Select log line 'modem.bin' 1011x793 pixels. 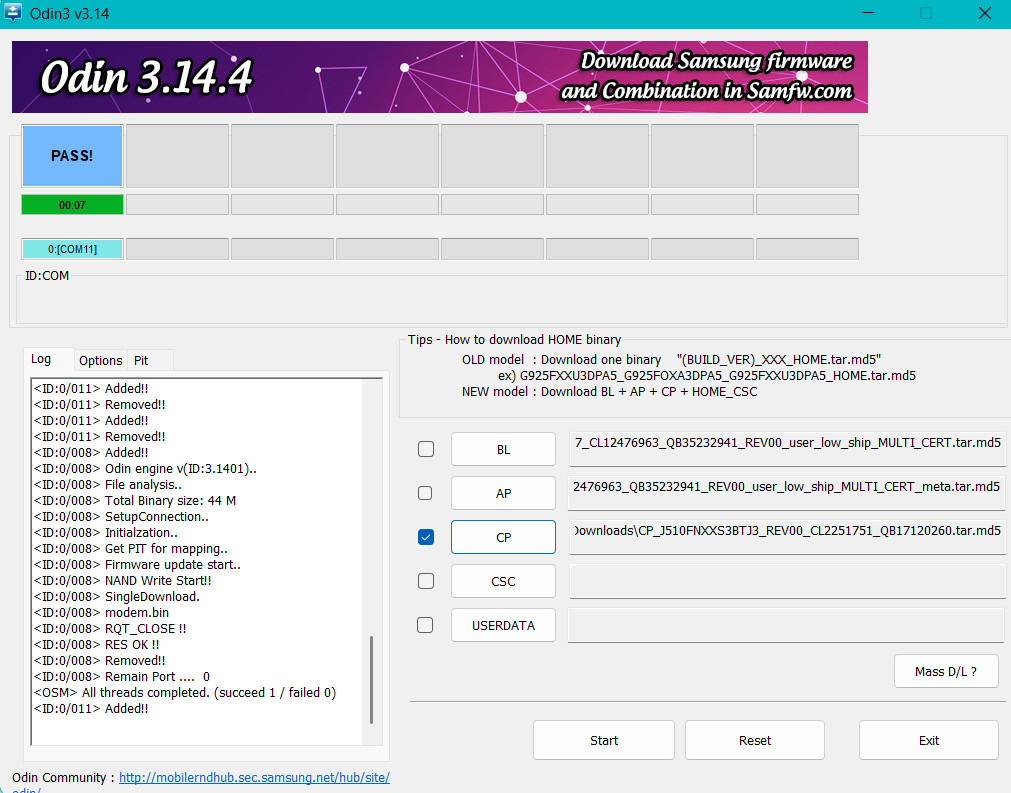tap(101, 612)
